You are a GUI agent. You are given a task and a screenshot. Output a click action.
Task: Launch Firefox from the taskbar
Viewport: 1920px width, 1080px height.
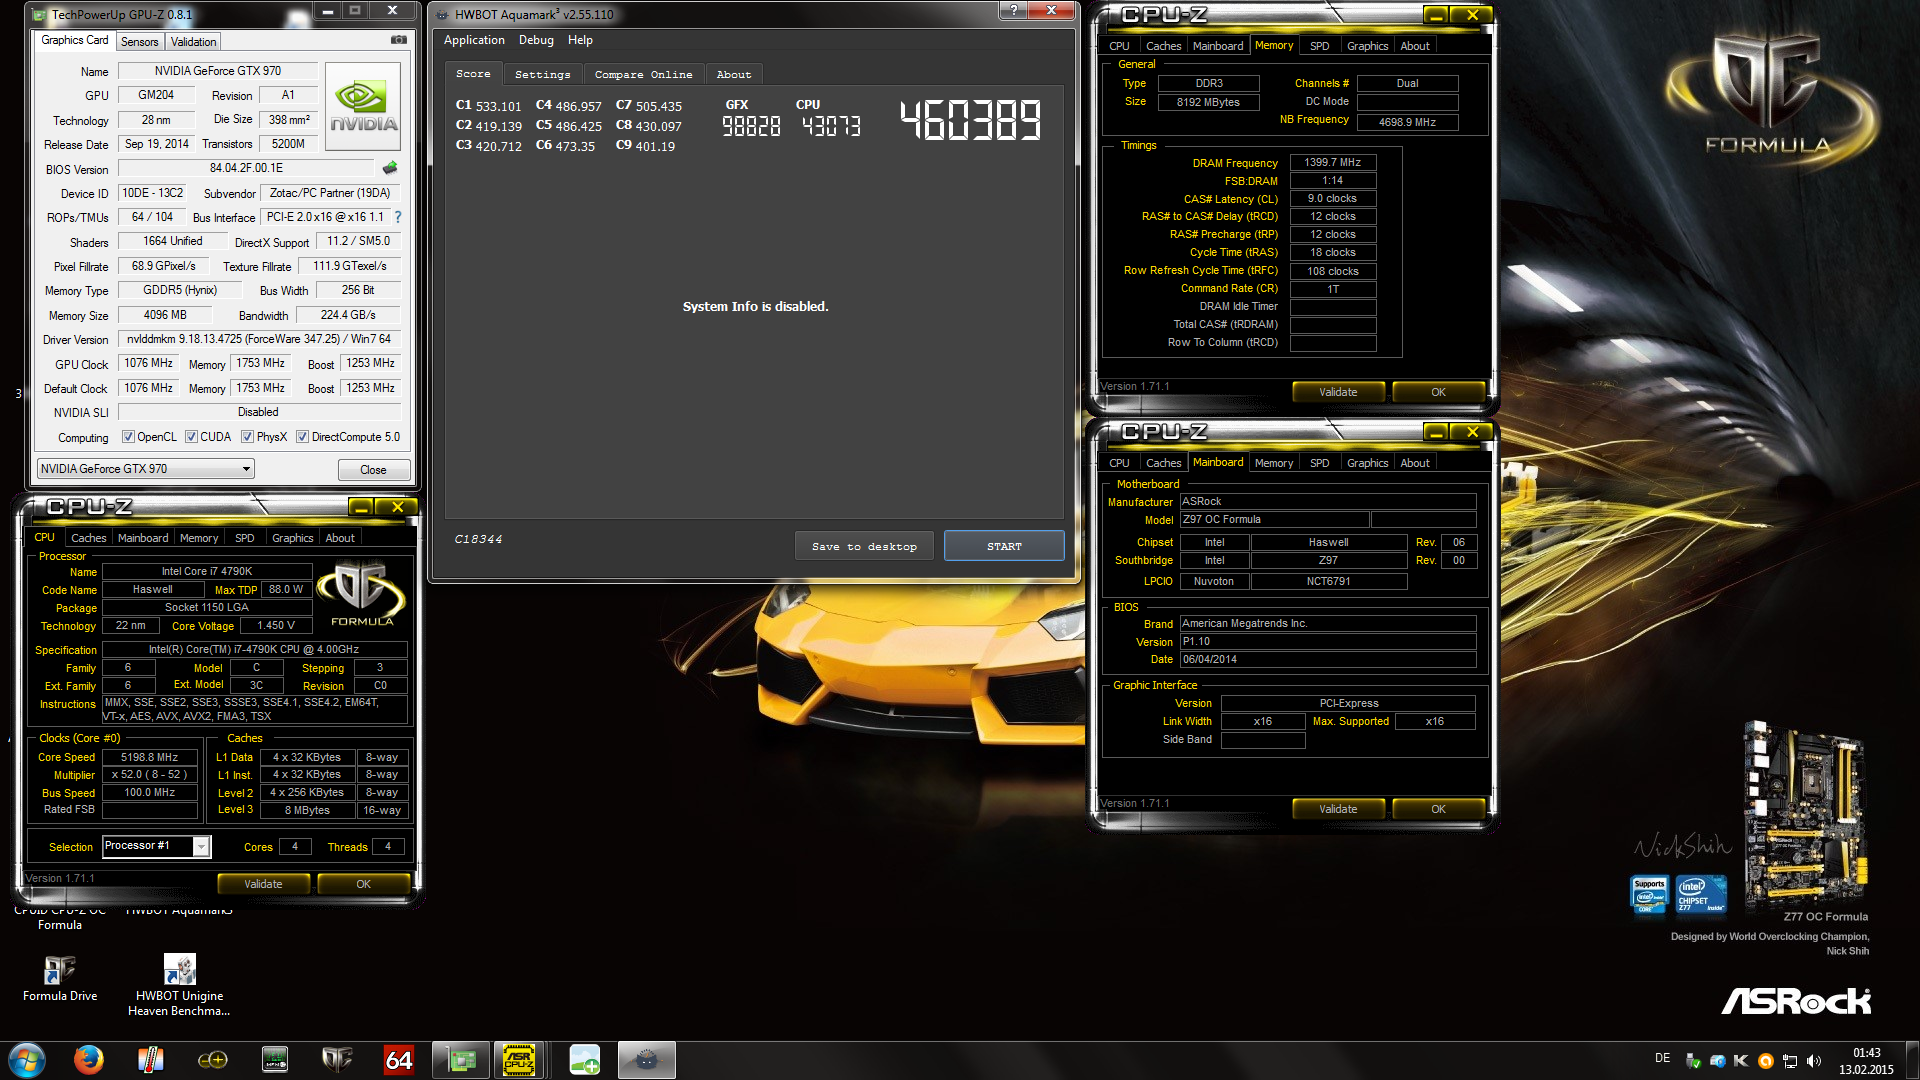tap(88, 1060)
